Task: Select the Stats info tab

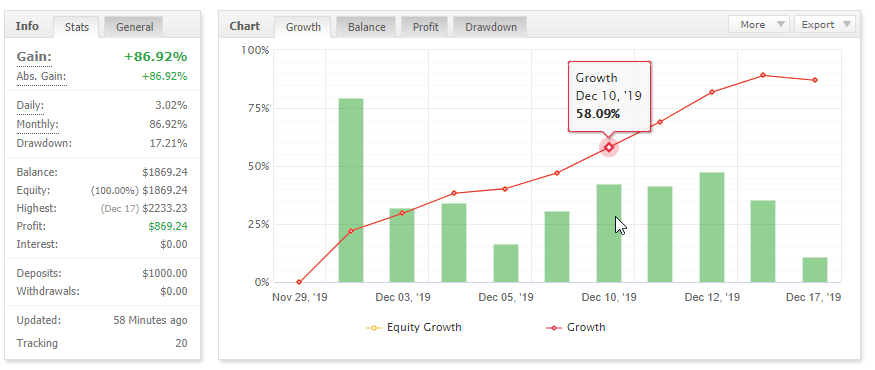Action: tap(76, 27)
